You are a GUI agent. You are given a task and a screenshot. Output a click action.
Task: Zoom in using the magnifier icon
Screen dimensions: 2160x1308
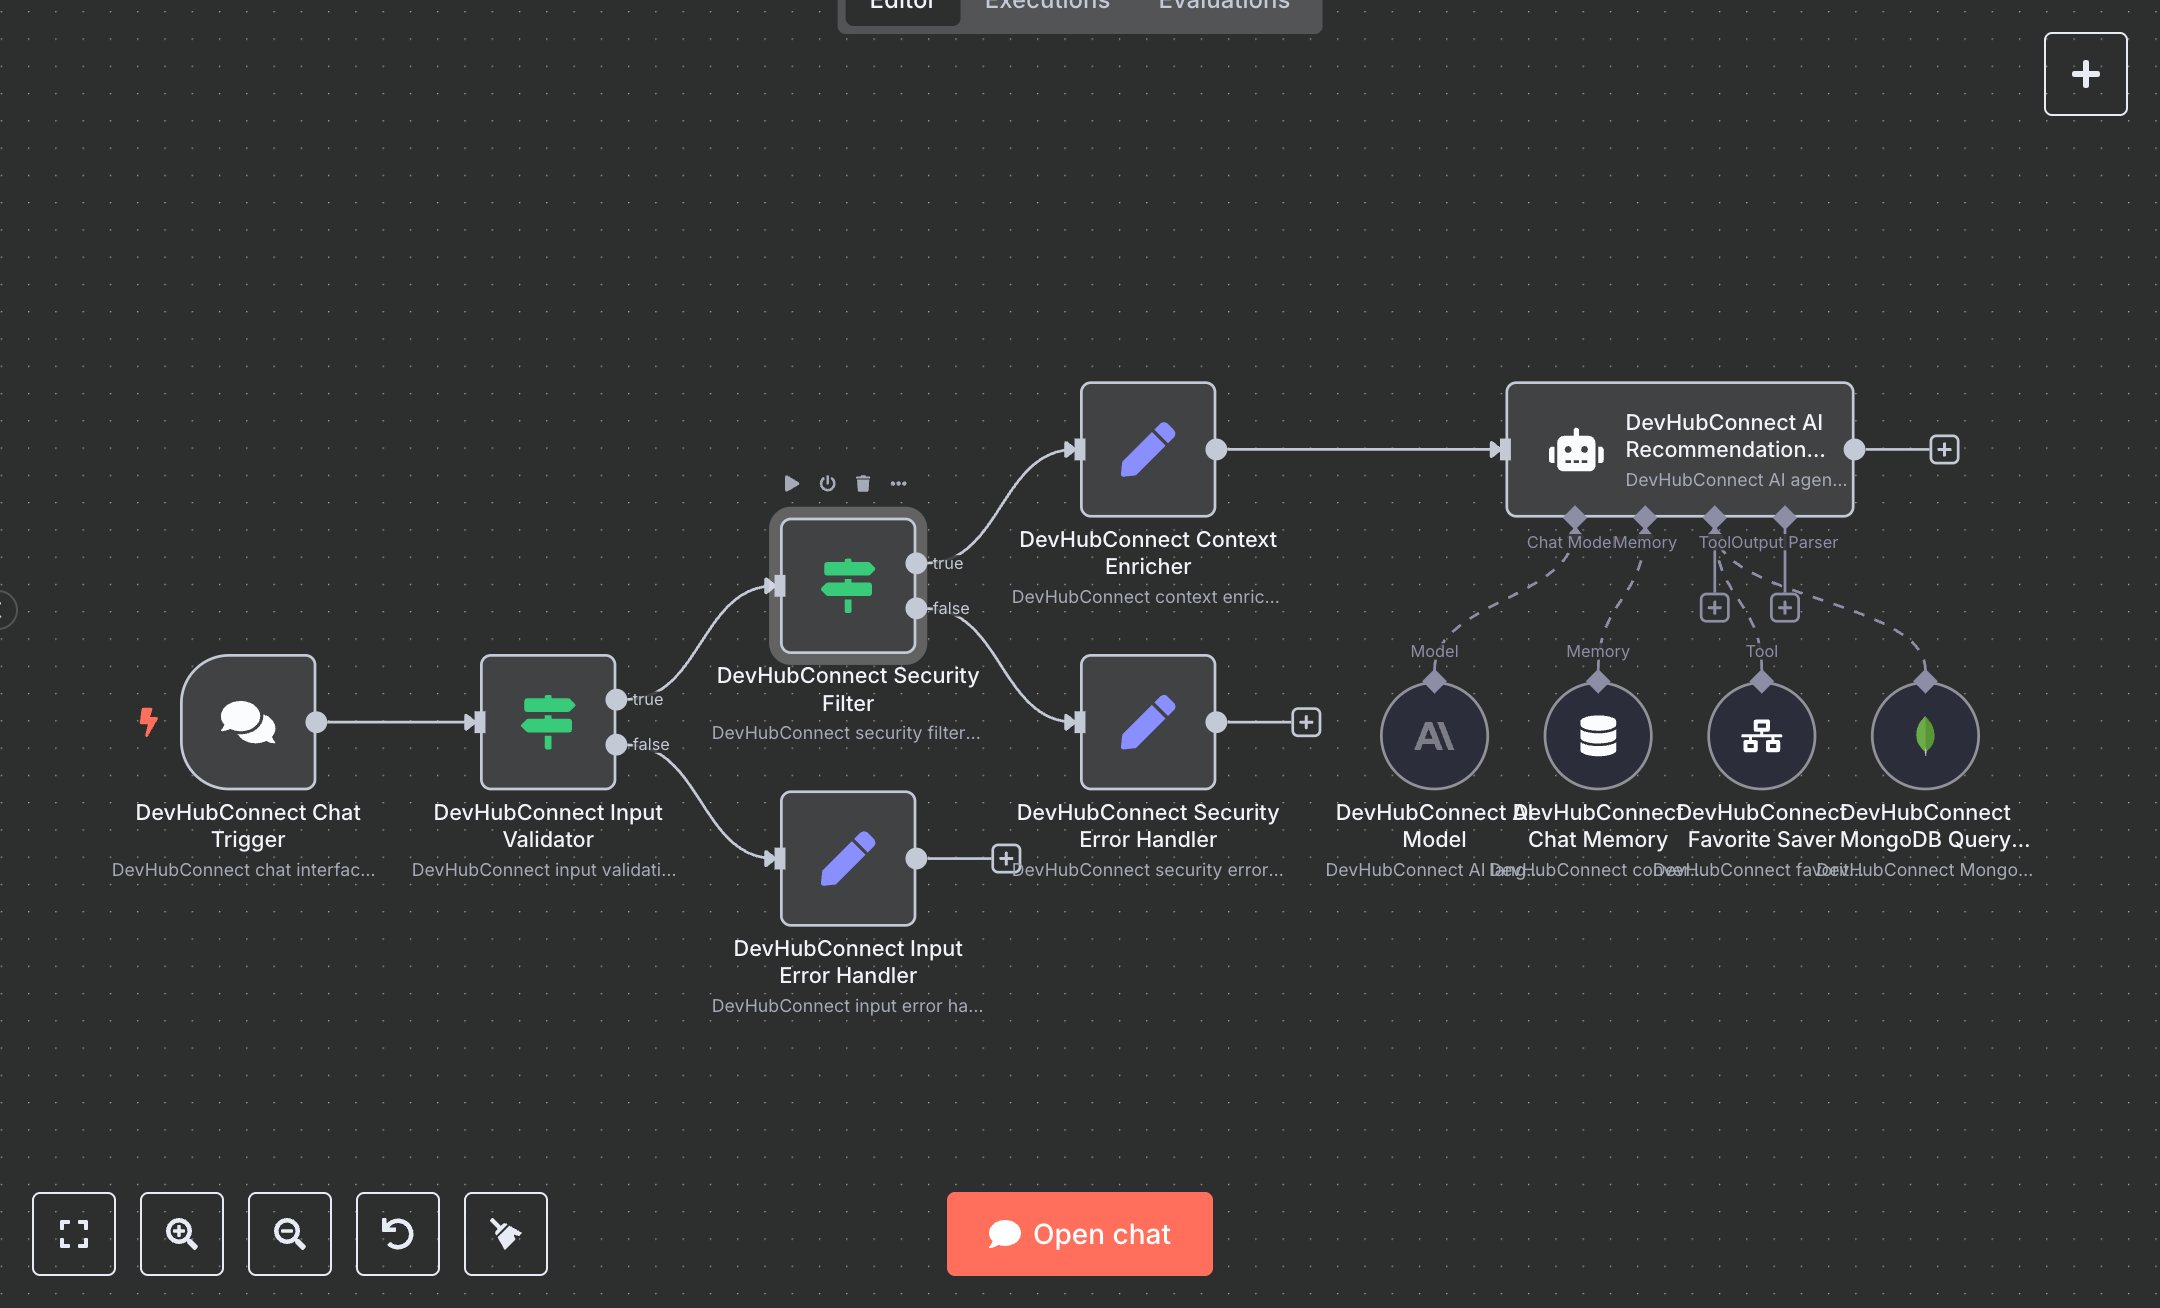pyautogui.click(x=182, y=1234)
